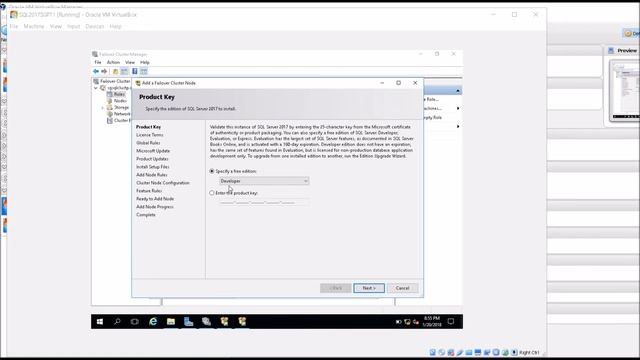Click Microsoft Update in wizard steps
640x360 pixels.
pos(153,151)
